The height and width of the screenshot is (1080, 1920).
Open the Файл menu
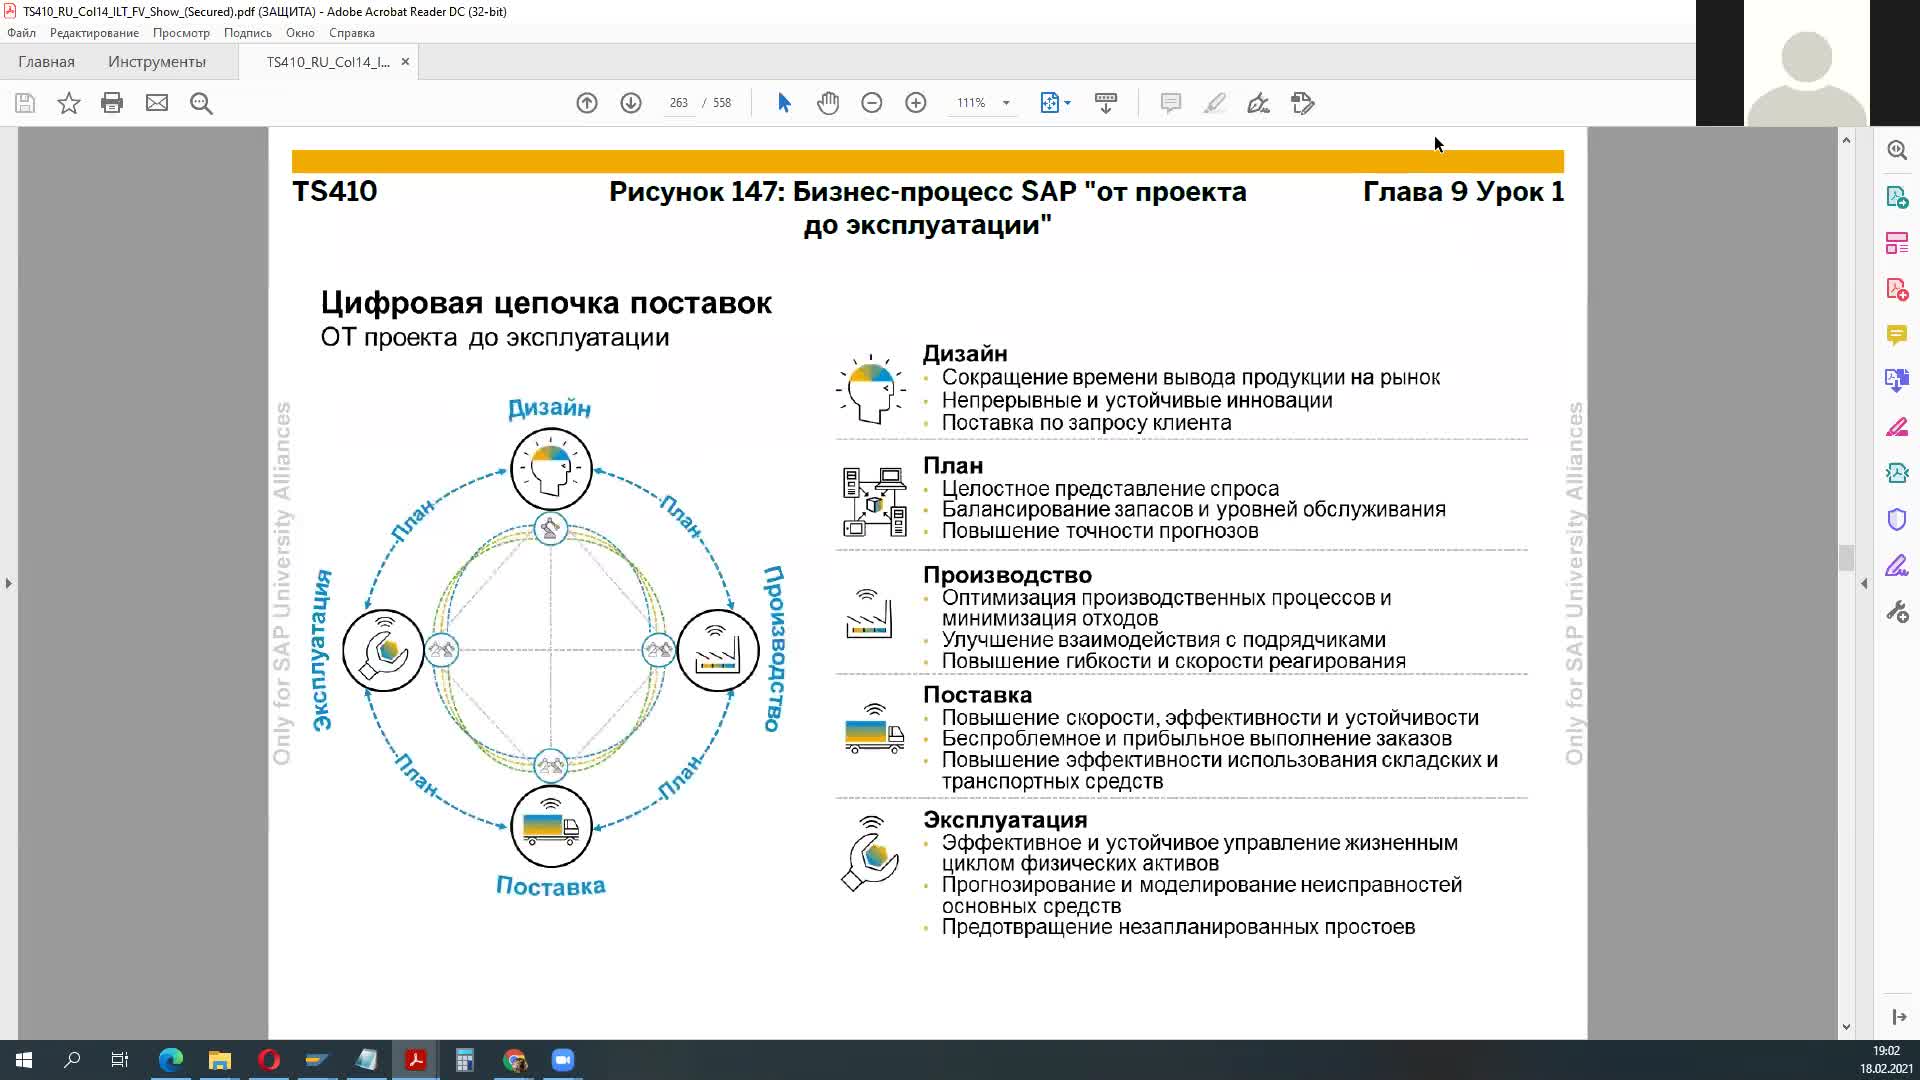pyautogui.click(x=21, y=33)
